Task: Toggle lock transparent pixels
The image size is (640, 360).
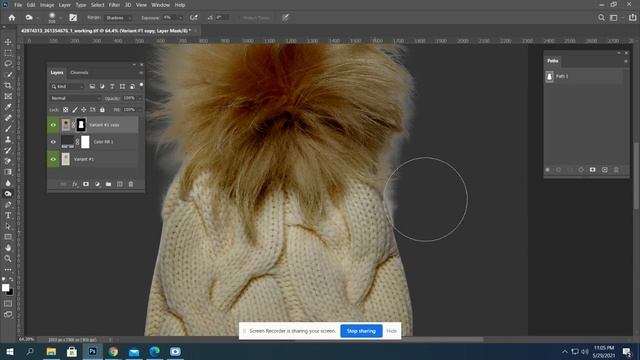Action: (65, 110)
